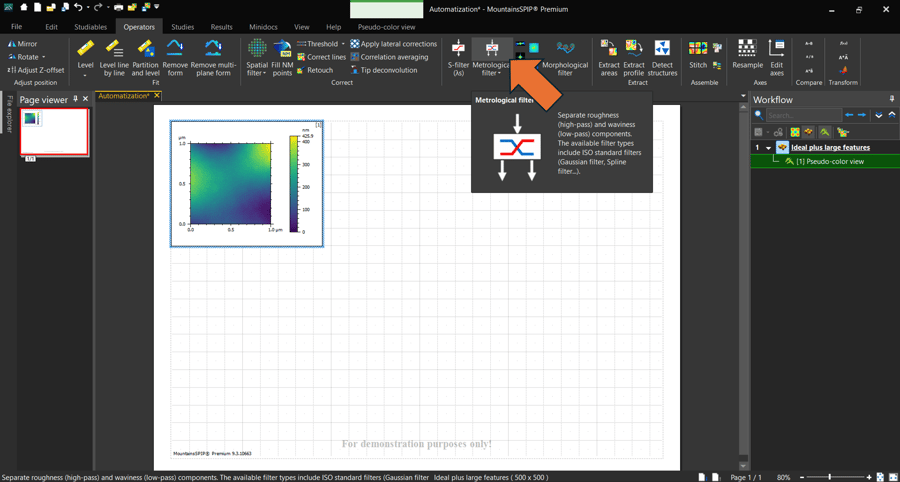
Task: Apply Remove multi-plane form
Action: click(213, 58)
